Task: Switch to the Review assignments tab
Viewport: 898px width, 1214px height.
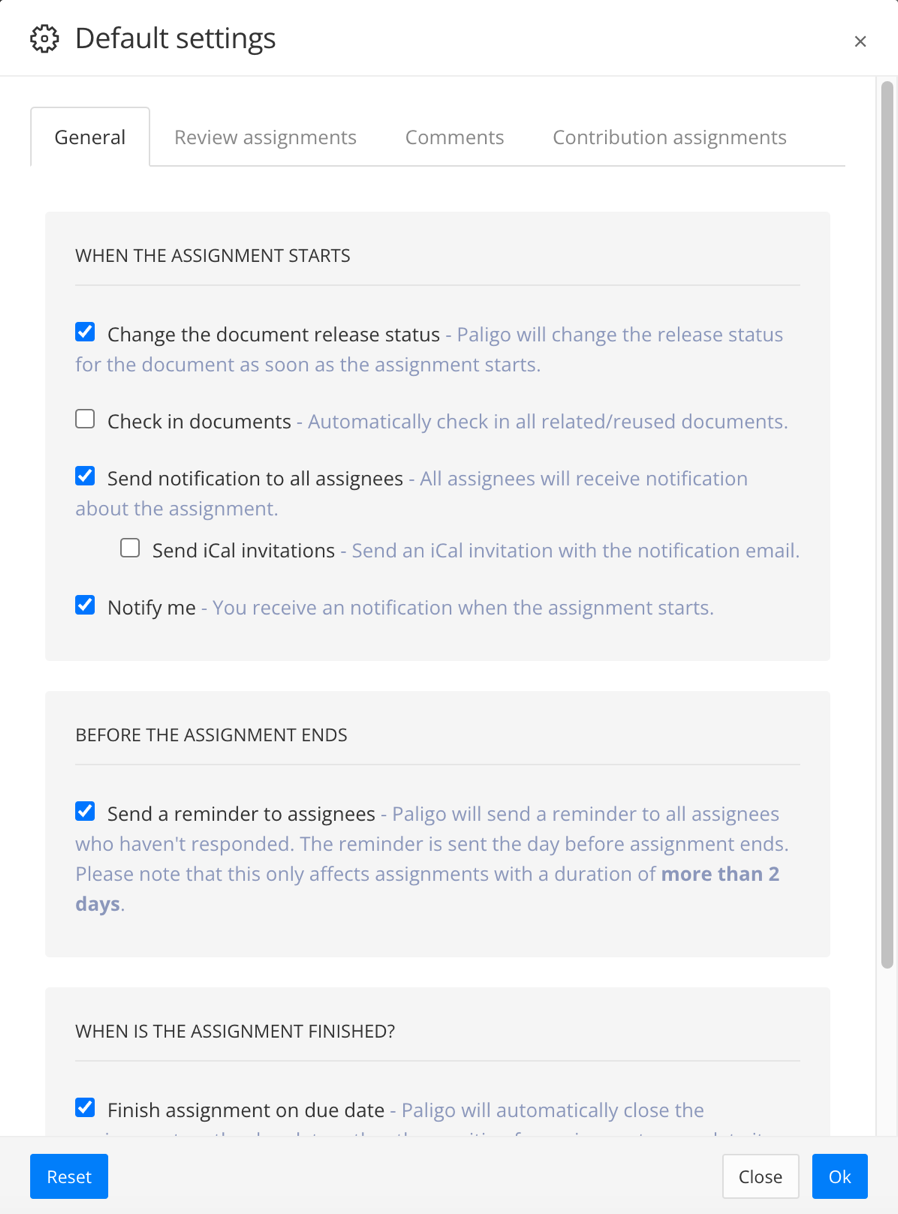Action: pos(265,137)
